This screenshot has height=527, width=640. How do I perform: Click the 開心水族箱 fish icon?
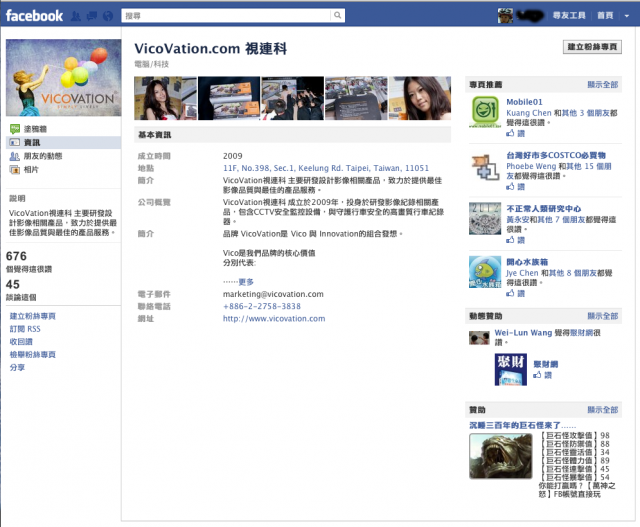(x=485, y=272)
